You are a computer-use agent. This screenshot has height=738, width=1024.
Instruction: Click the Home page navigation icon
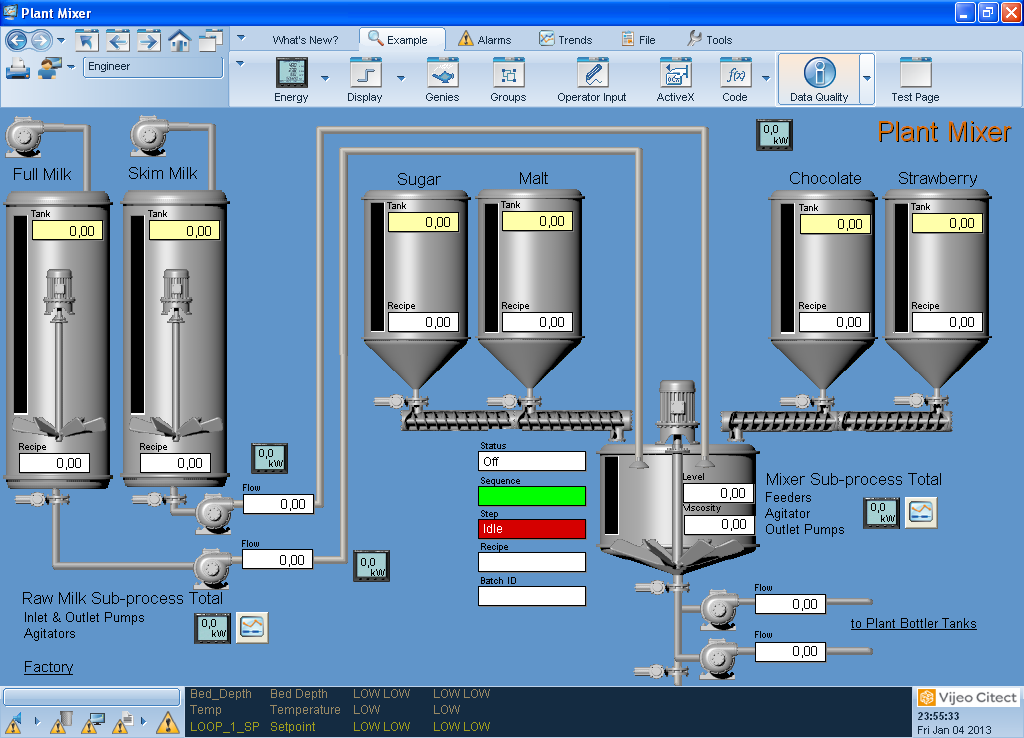pyautogui.click(x=180, y=41)
